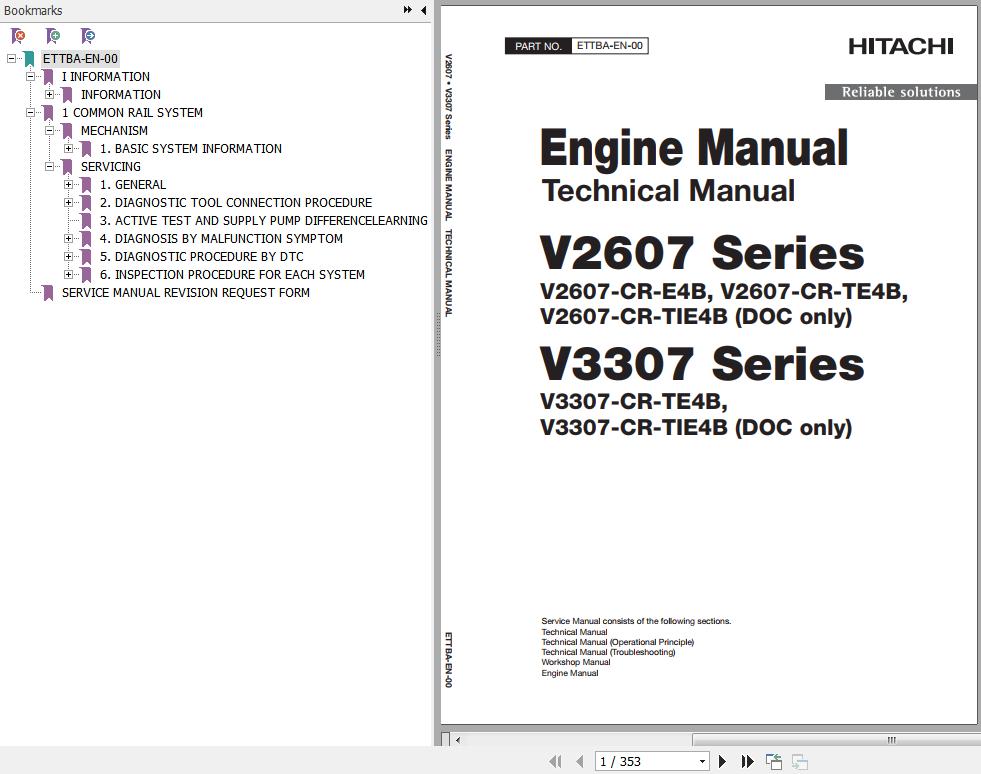Jump to the last page
The image size is (981, 774).
point(748,761)
